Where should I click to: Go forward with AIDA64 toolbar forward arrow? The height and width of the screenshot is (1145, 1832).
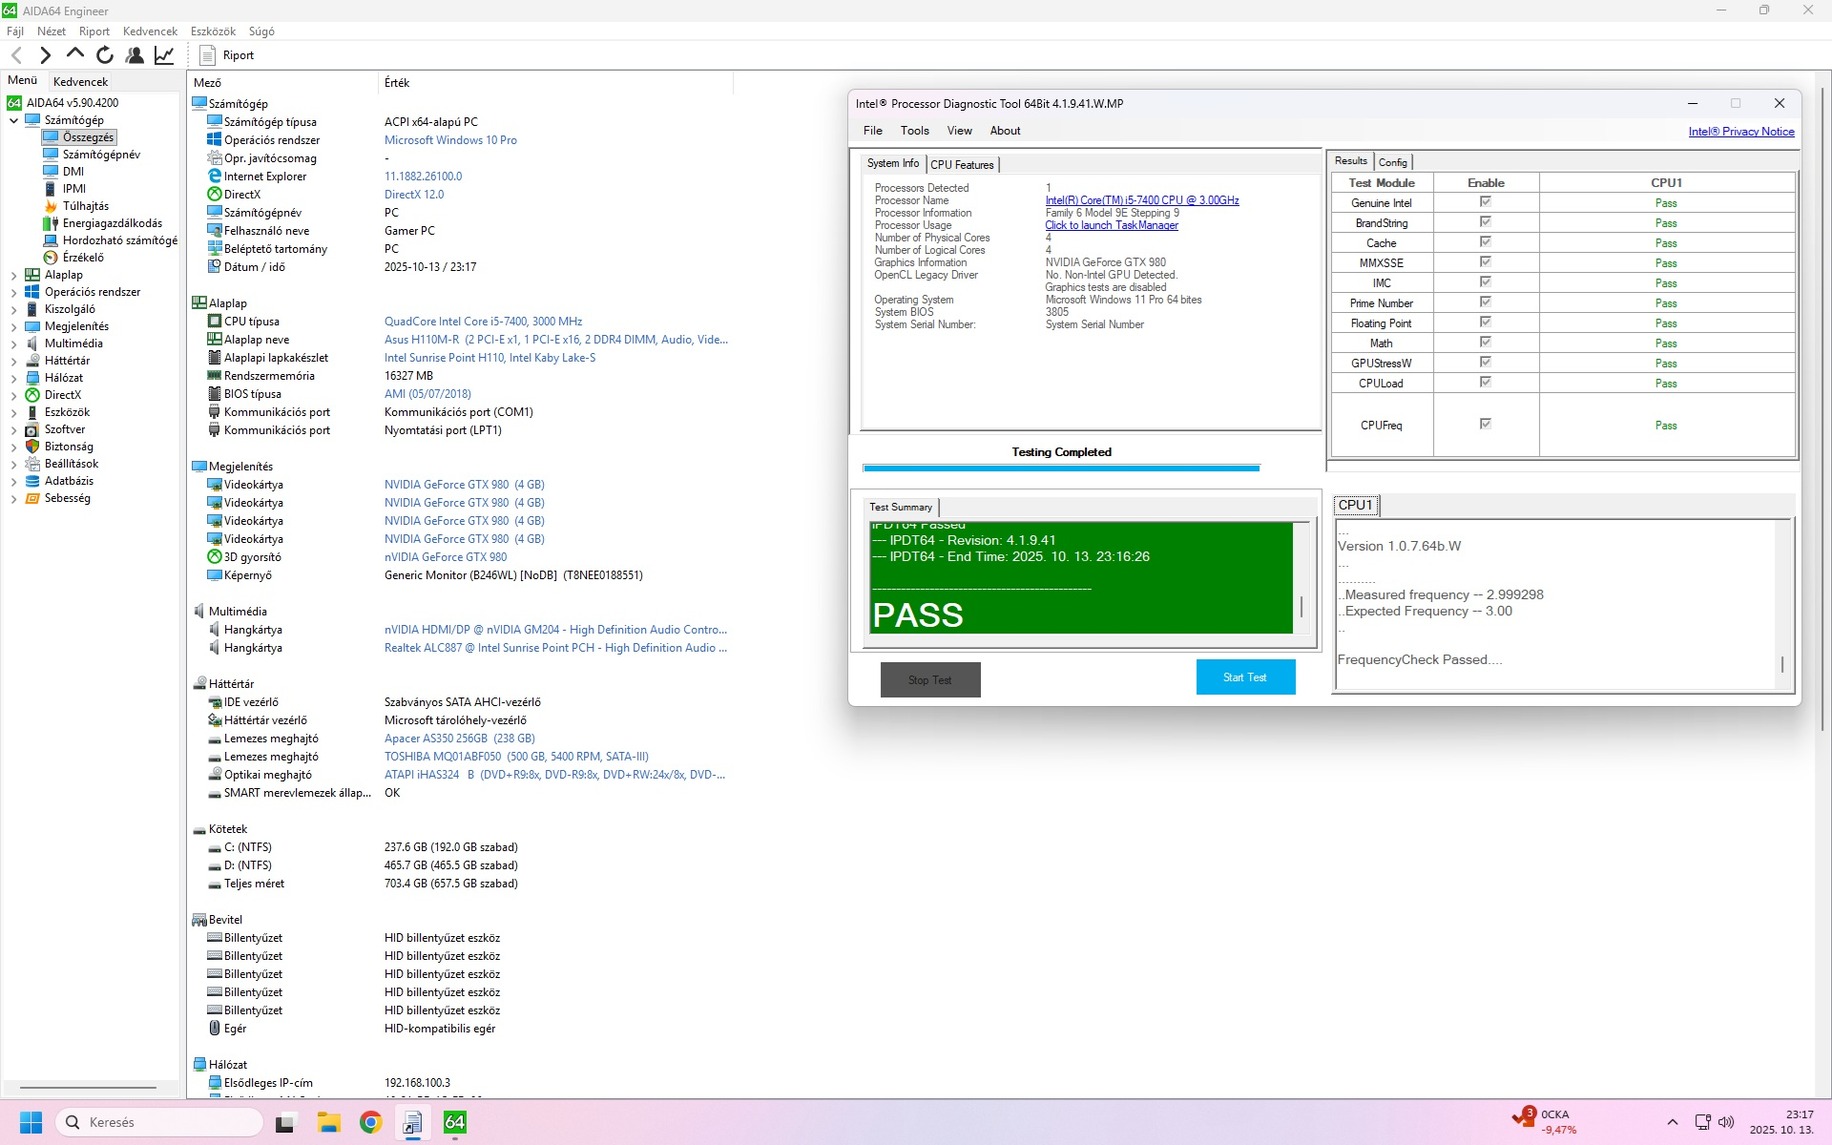[x=45, y=55]
